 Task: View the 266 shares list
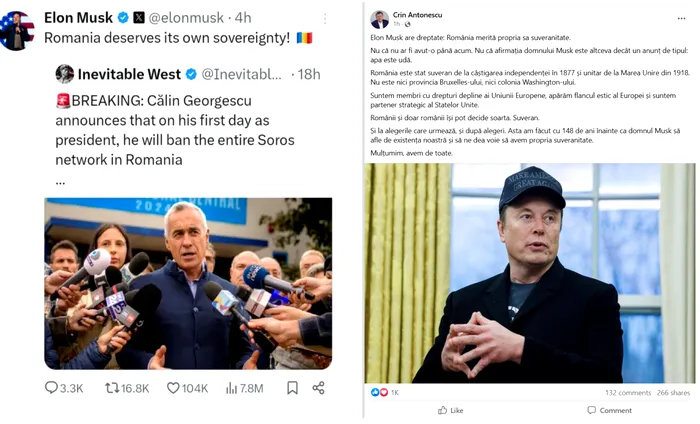coord(673,393)
